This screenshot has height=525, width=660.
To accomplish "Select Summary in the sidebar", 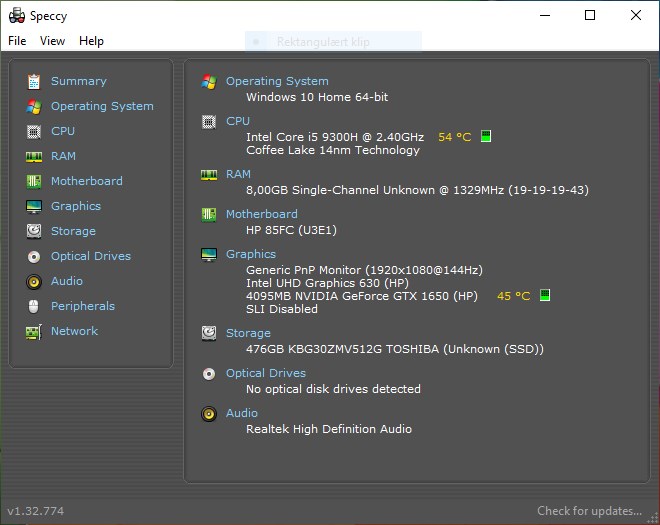I will point(79,81).
